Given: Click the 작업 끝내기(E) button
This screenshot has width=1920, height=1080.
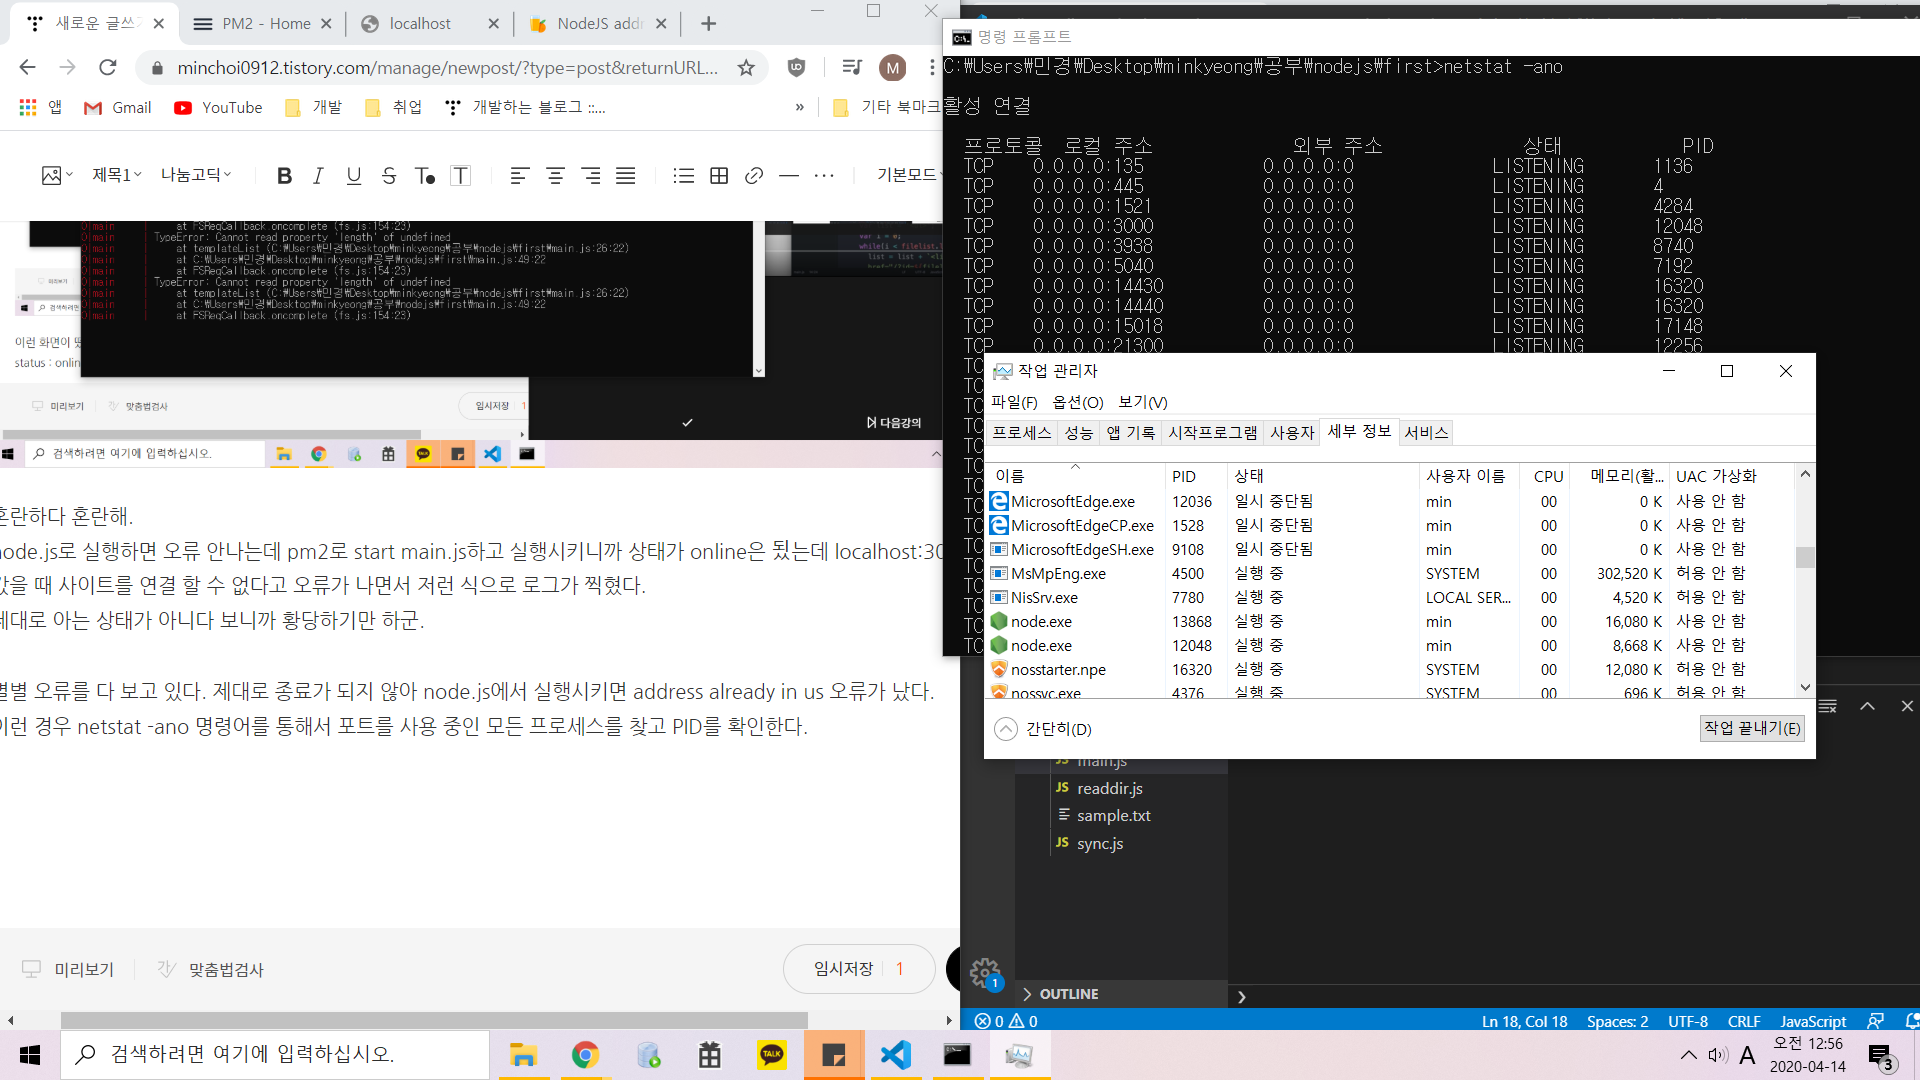Looking at the screenshot, I should click(1751, 728).
